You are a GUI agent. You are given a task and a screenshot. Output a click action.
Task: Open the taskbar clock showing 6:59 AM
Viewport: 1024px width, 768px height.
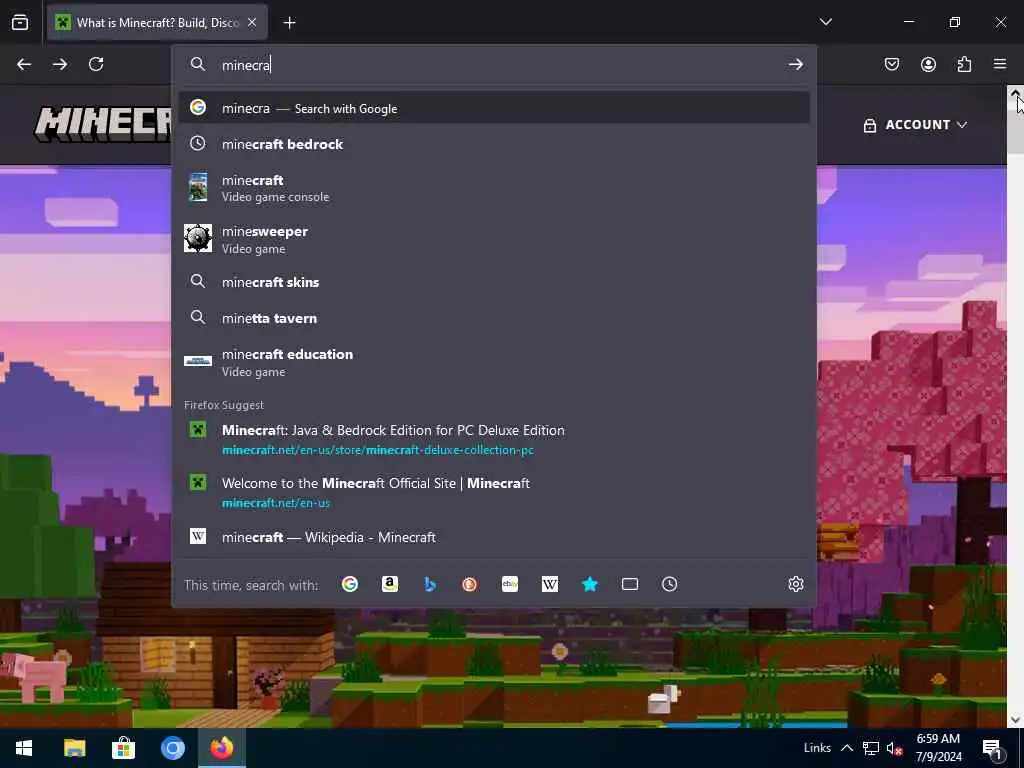click(938, 748)
